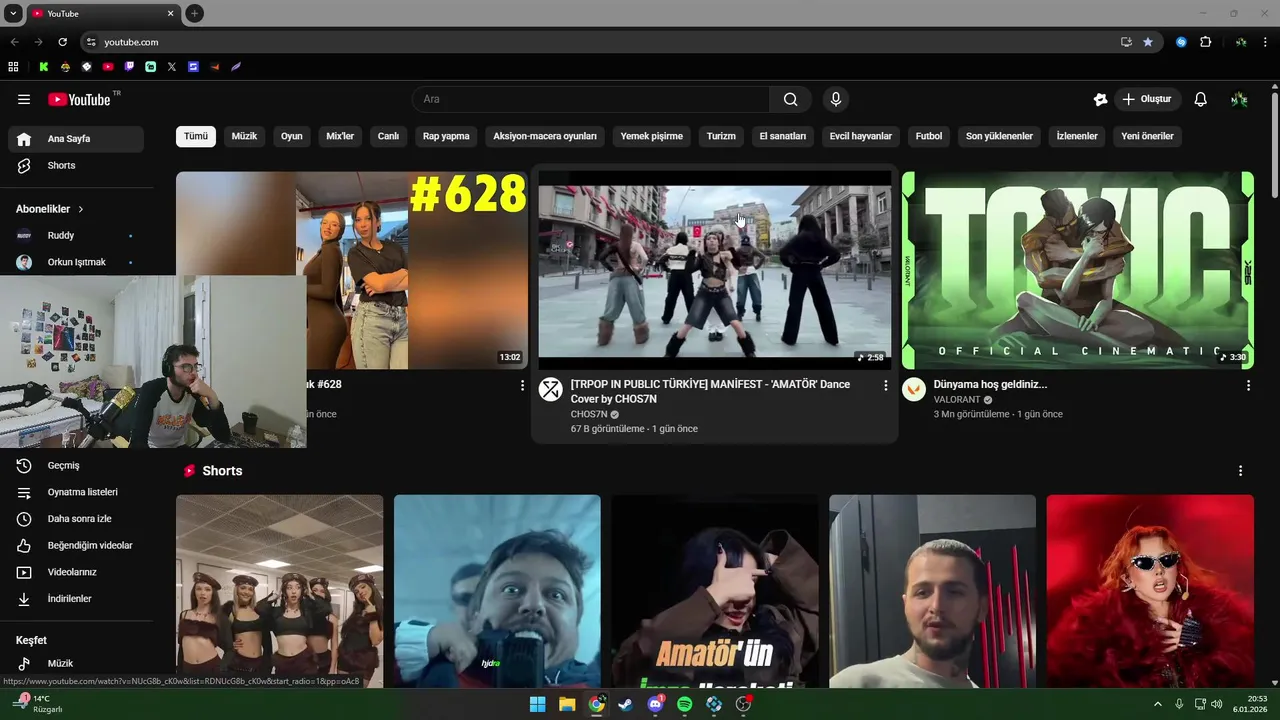Open the YouTube account avatar menu
Screen dimensions: 1280x720
click(1239, 99)
